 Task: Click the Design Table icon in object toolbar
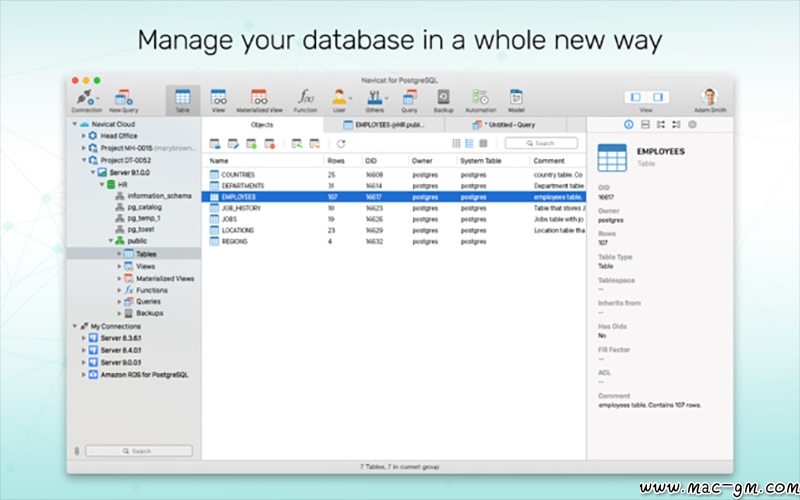pos(233,144)
